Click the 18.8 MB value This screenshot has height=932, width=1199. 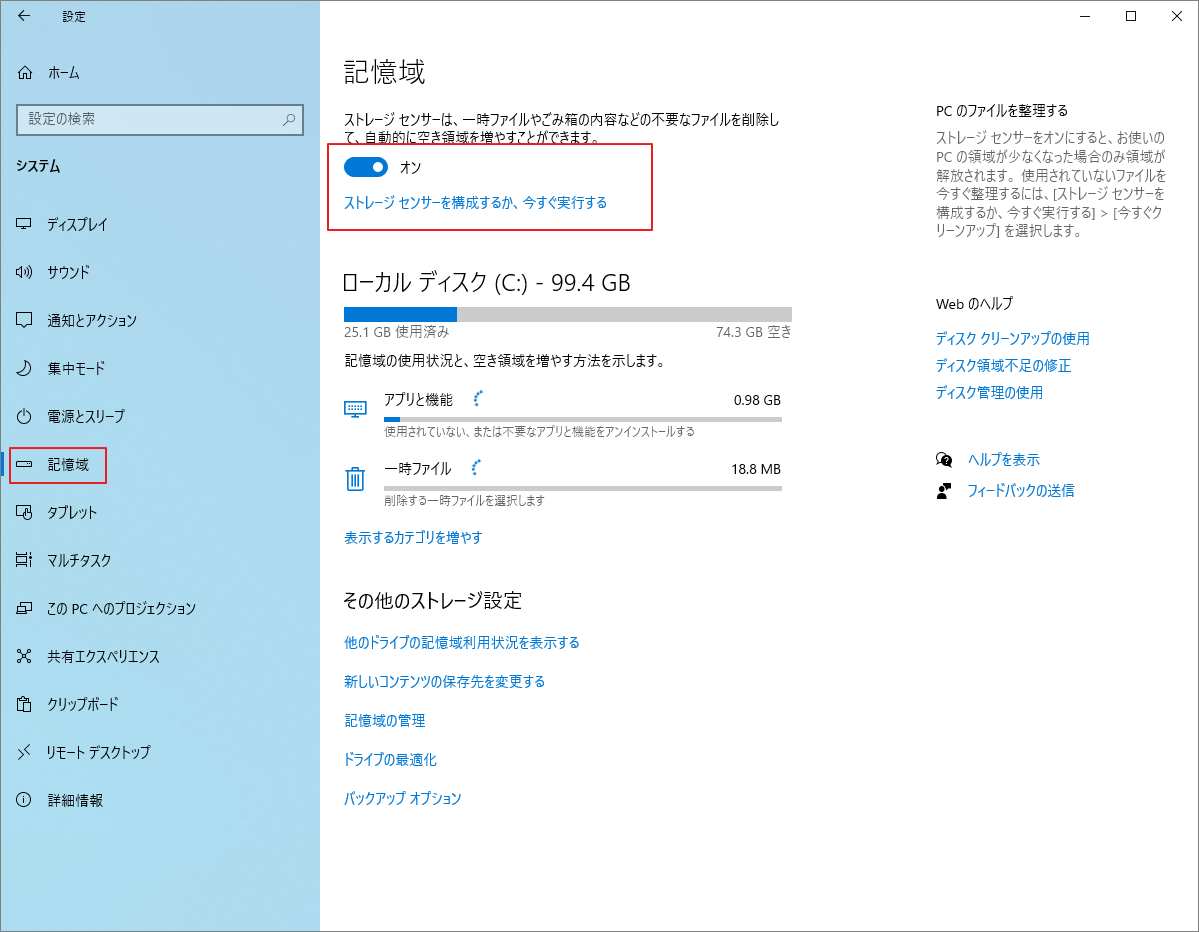click(x=755, y=469)
